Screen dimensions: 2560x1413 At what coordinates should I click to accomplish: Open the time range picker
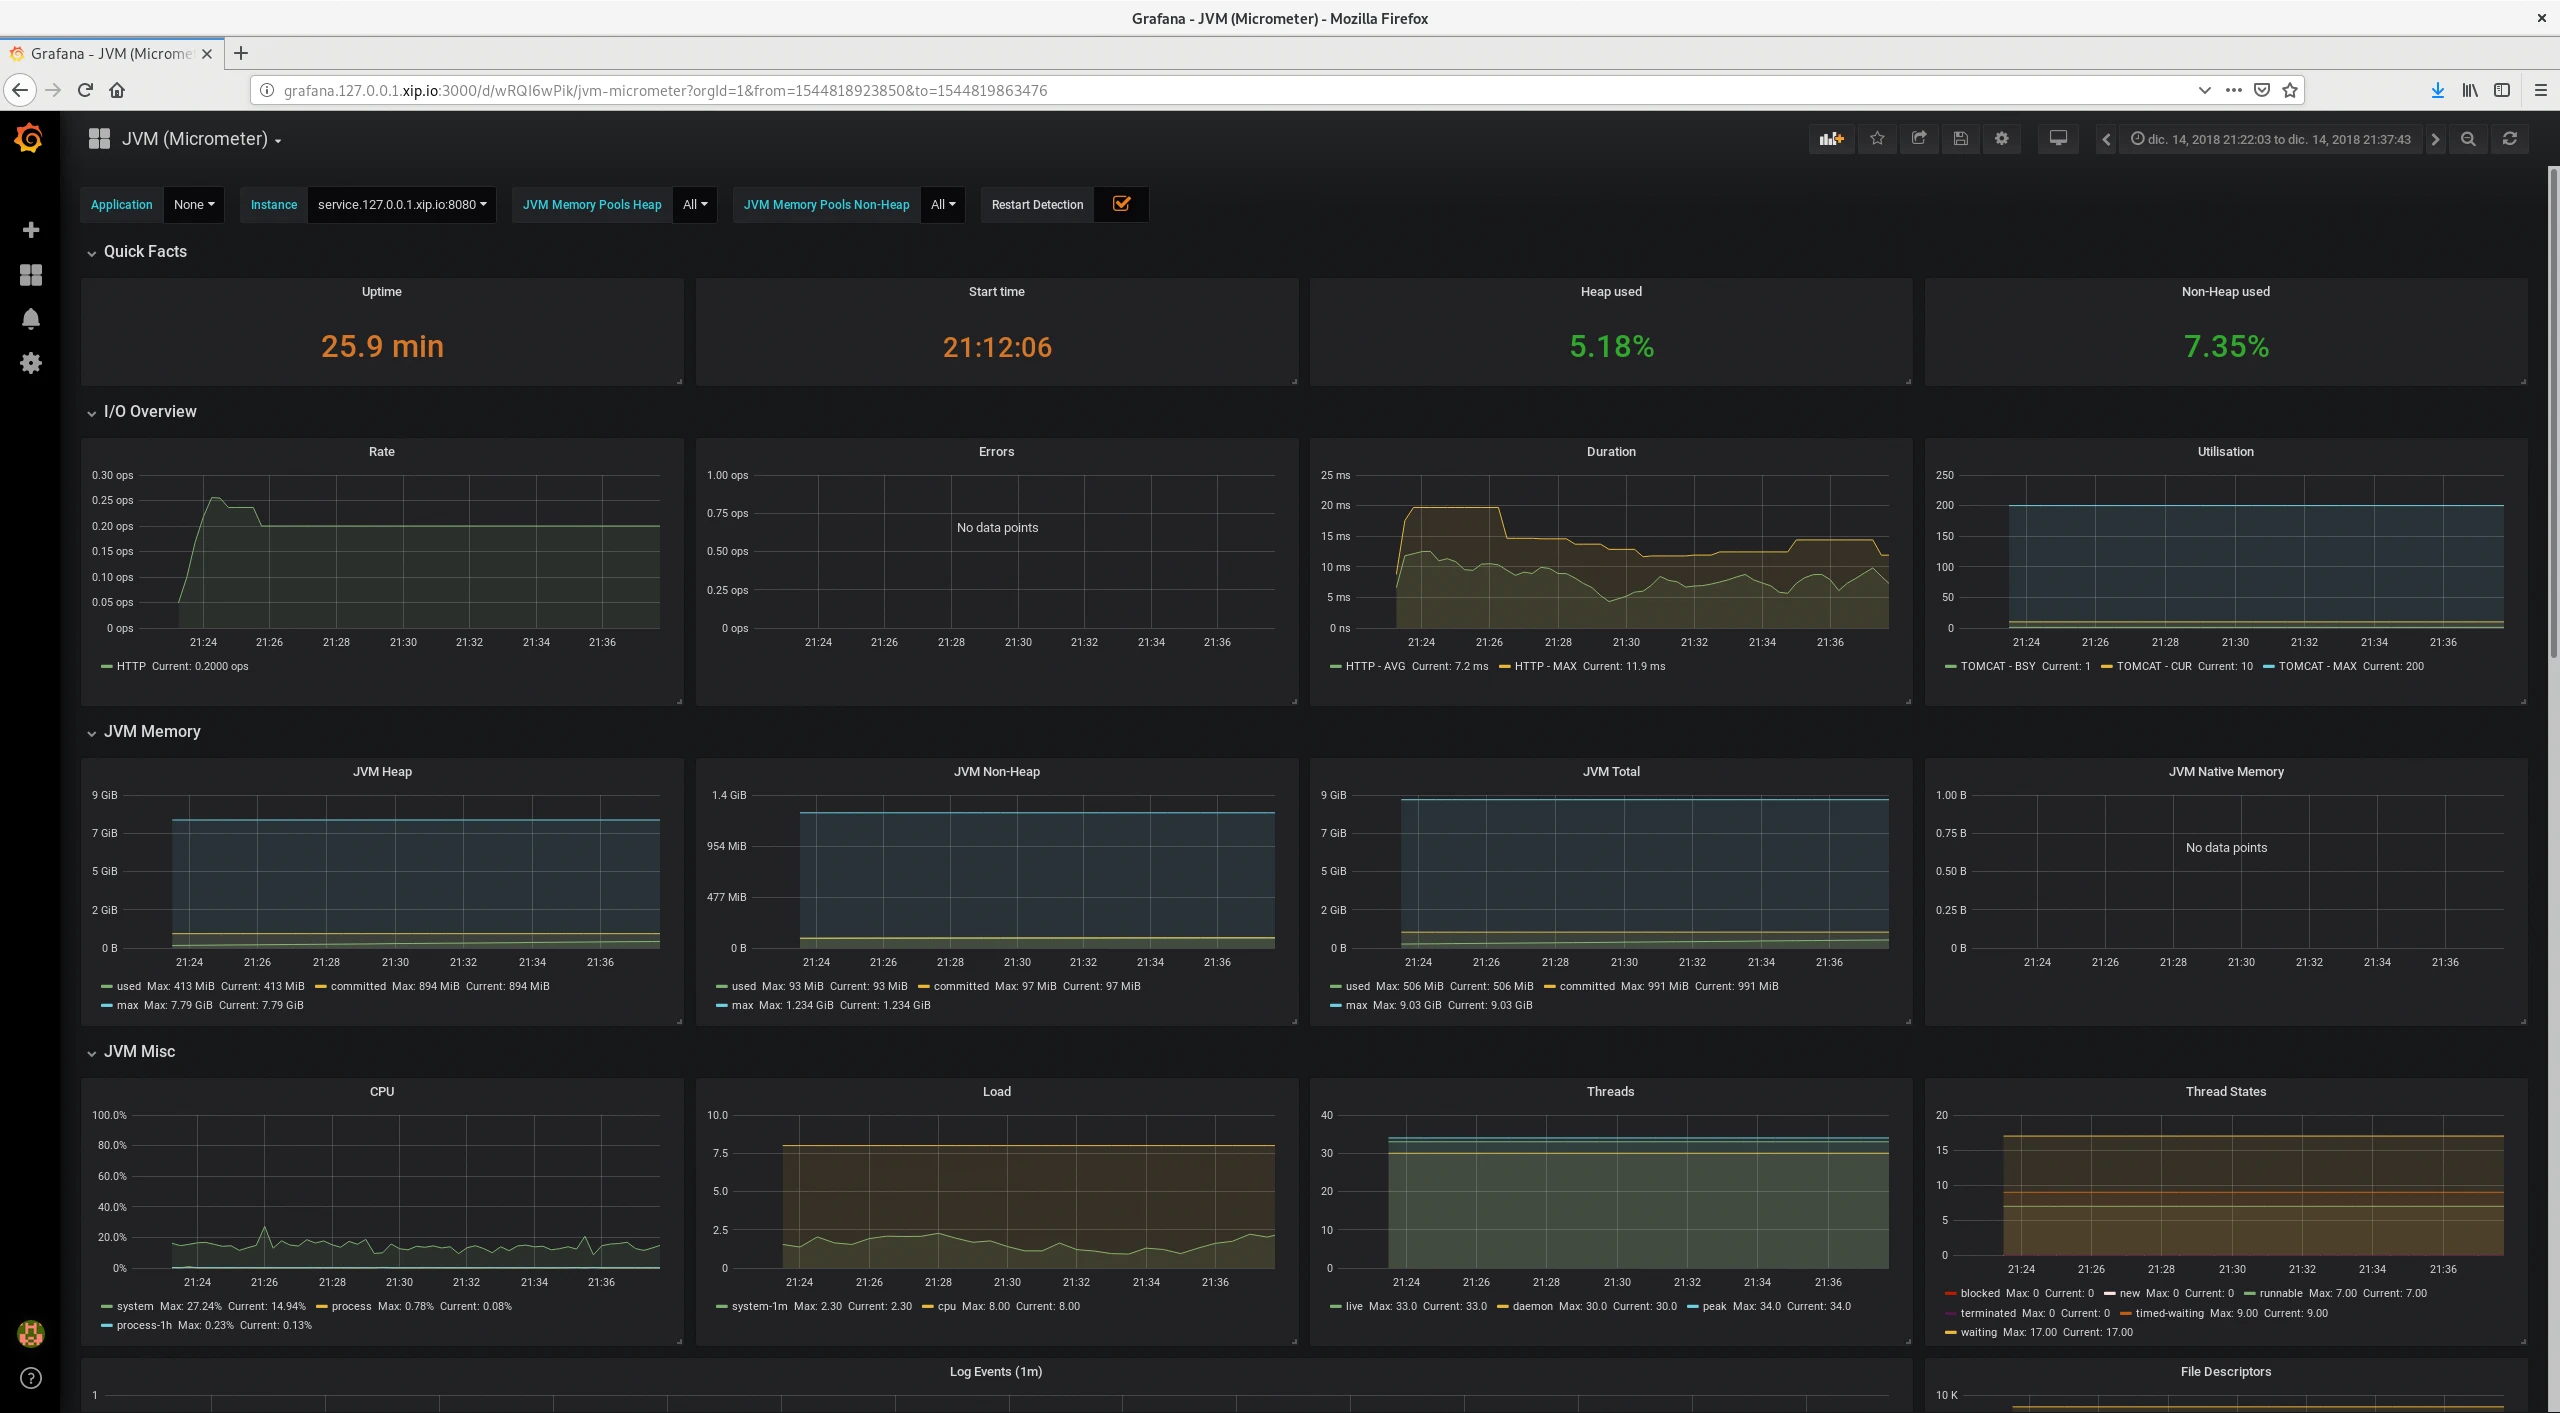(x=2270, y=139)
